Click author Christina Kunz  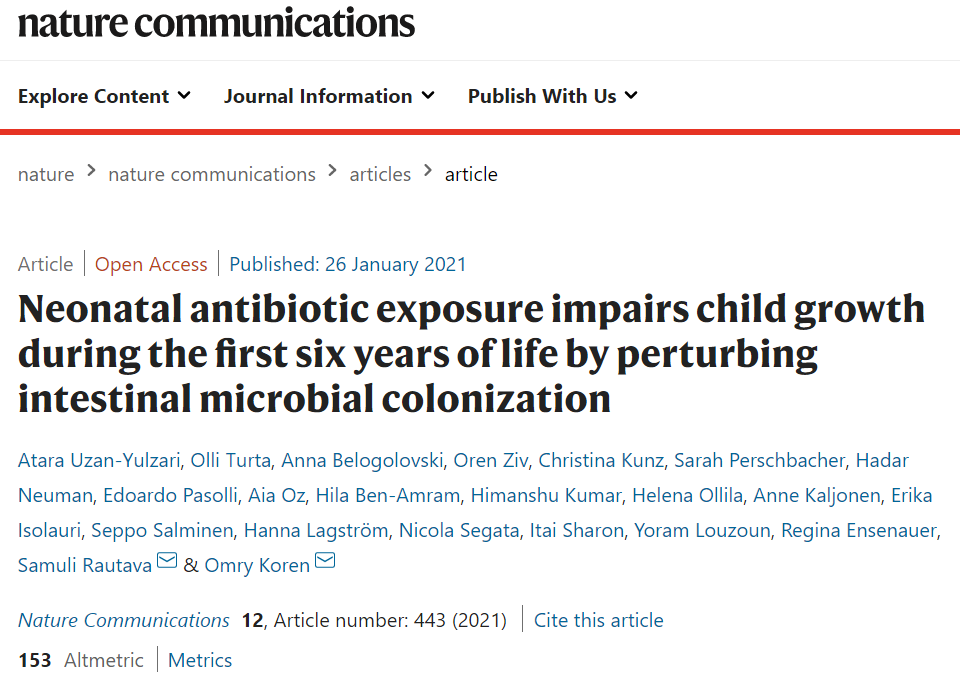(601, 460)
